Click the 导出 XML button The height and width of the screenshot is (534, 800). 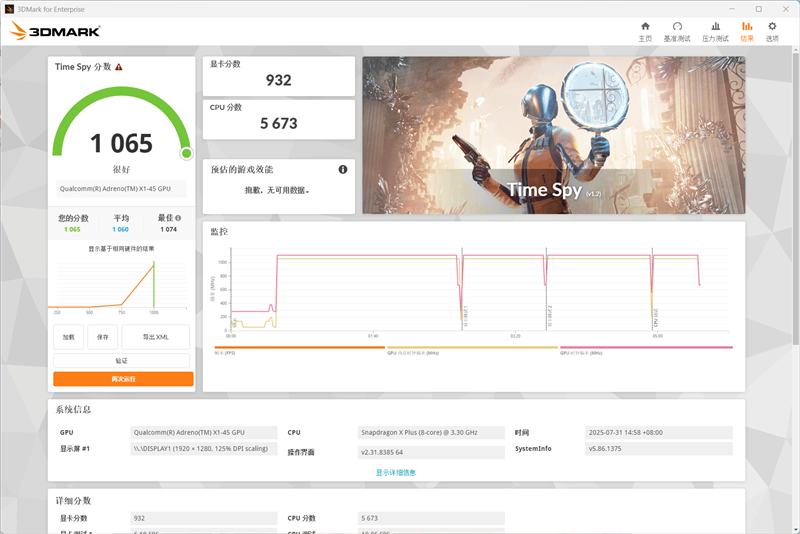point(156,337)
